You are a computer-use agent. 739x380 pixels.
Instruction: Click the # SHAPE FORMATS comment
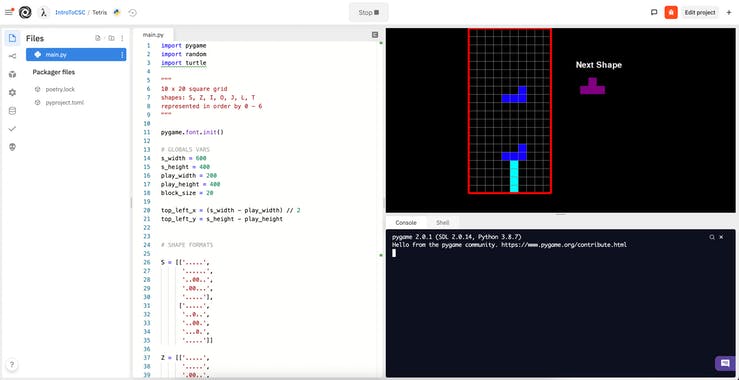[187, 245]
